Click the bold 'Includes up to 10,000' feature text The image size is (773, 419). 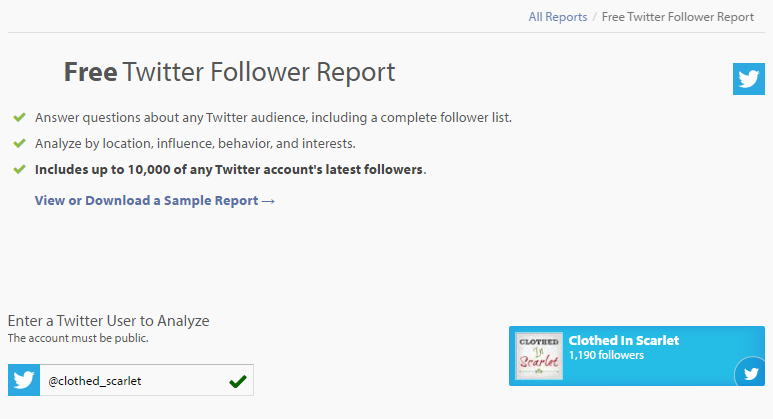coord(230,170)
